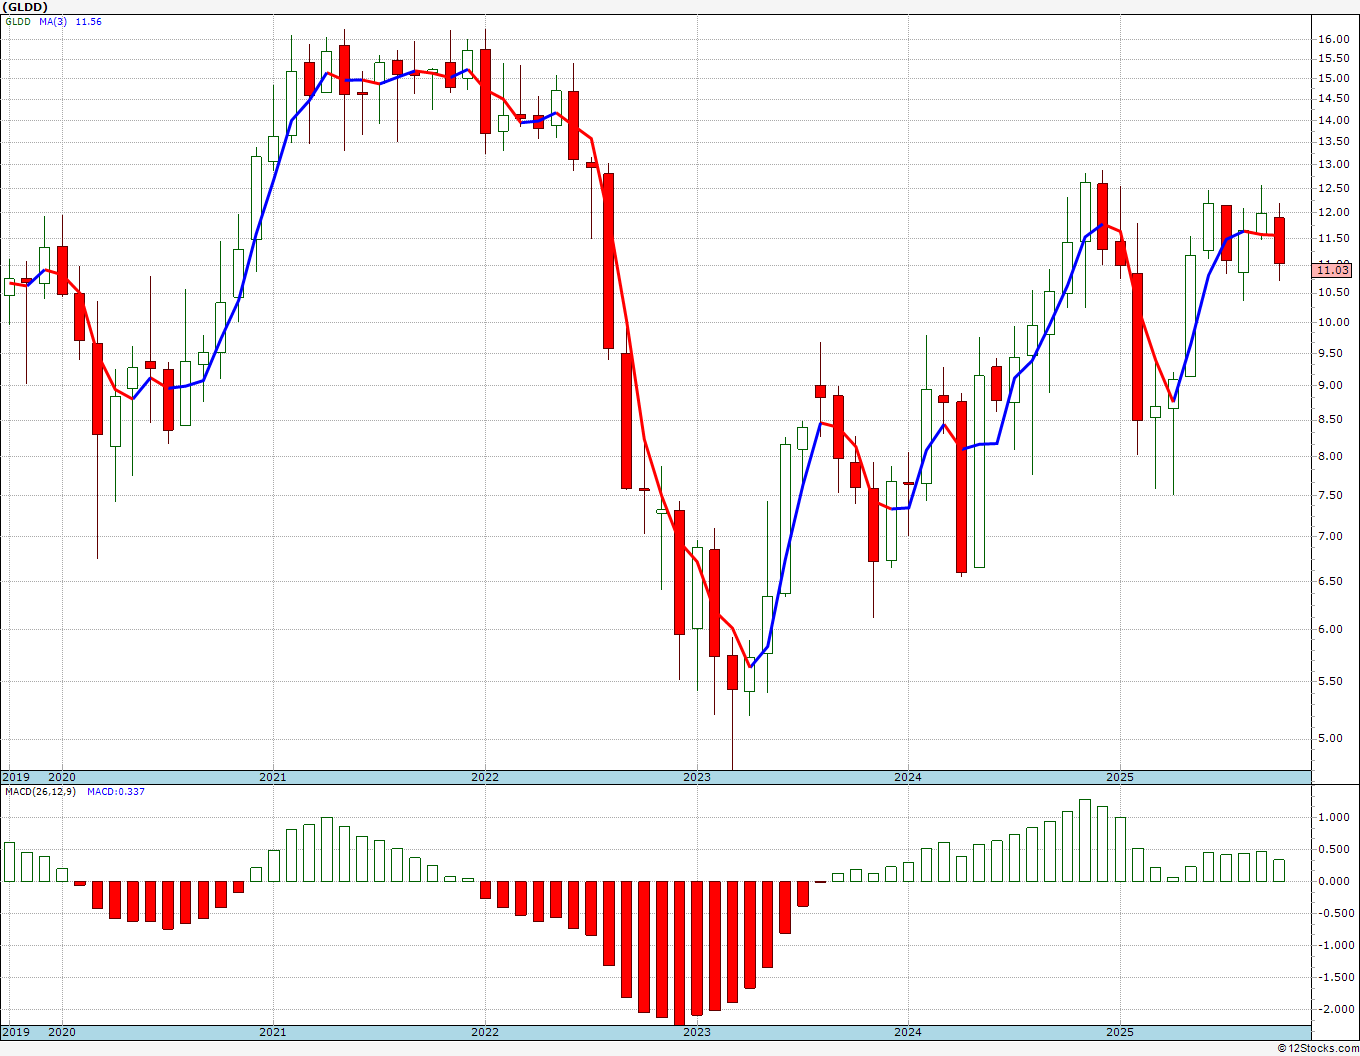
Task: Select the 13.00 price axis label
Action: click(1334, 164)
